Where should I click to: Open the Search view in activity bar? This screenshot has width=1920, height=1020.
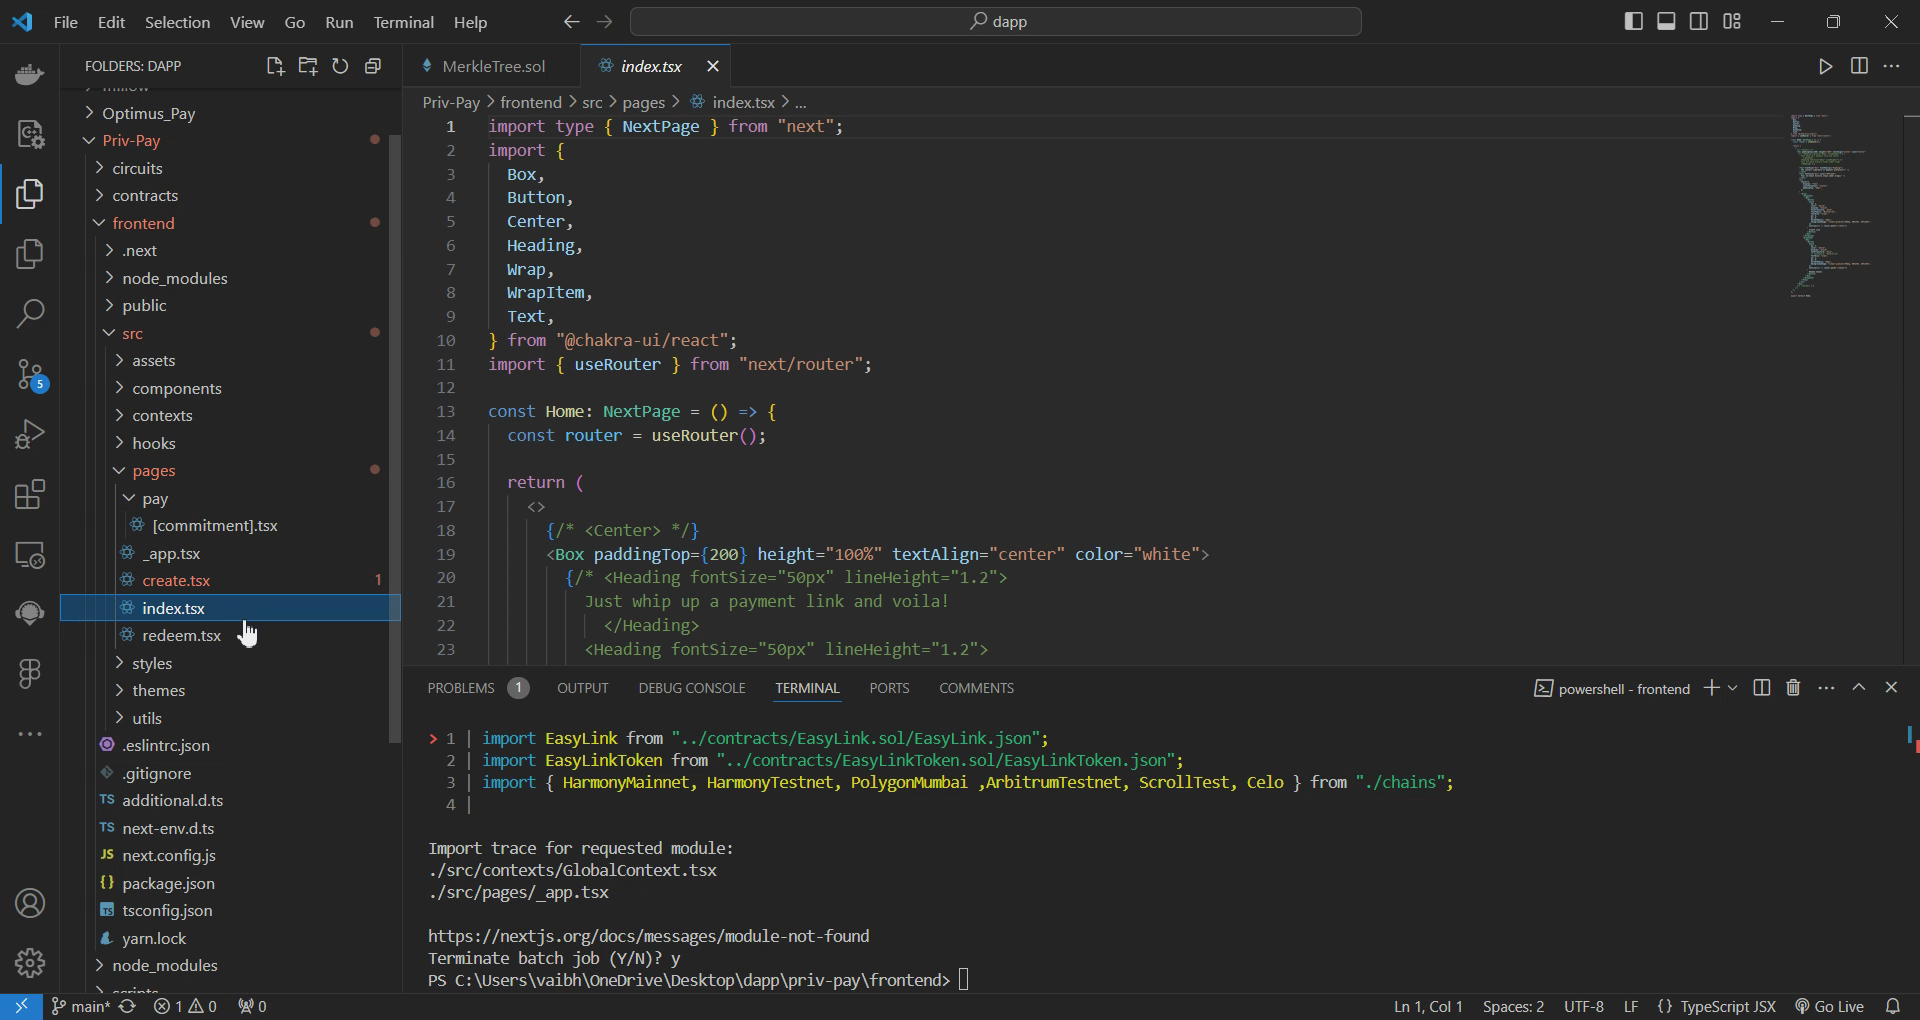click(30, 314)
